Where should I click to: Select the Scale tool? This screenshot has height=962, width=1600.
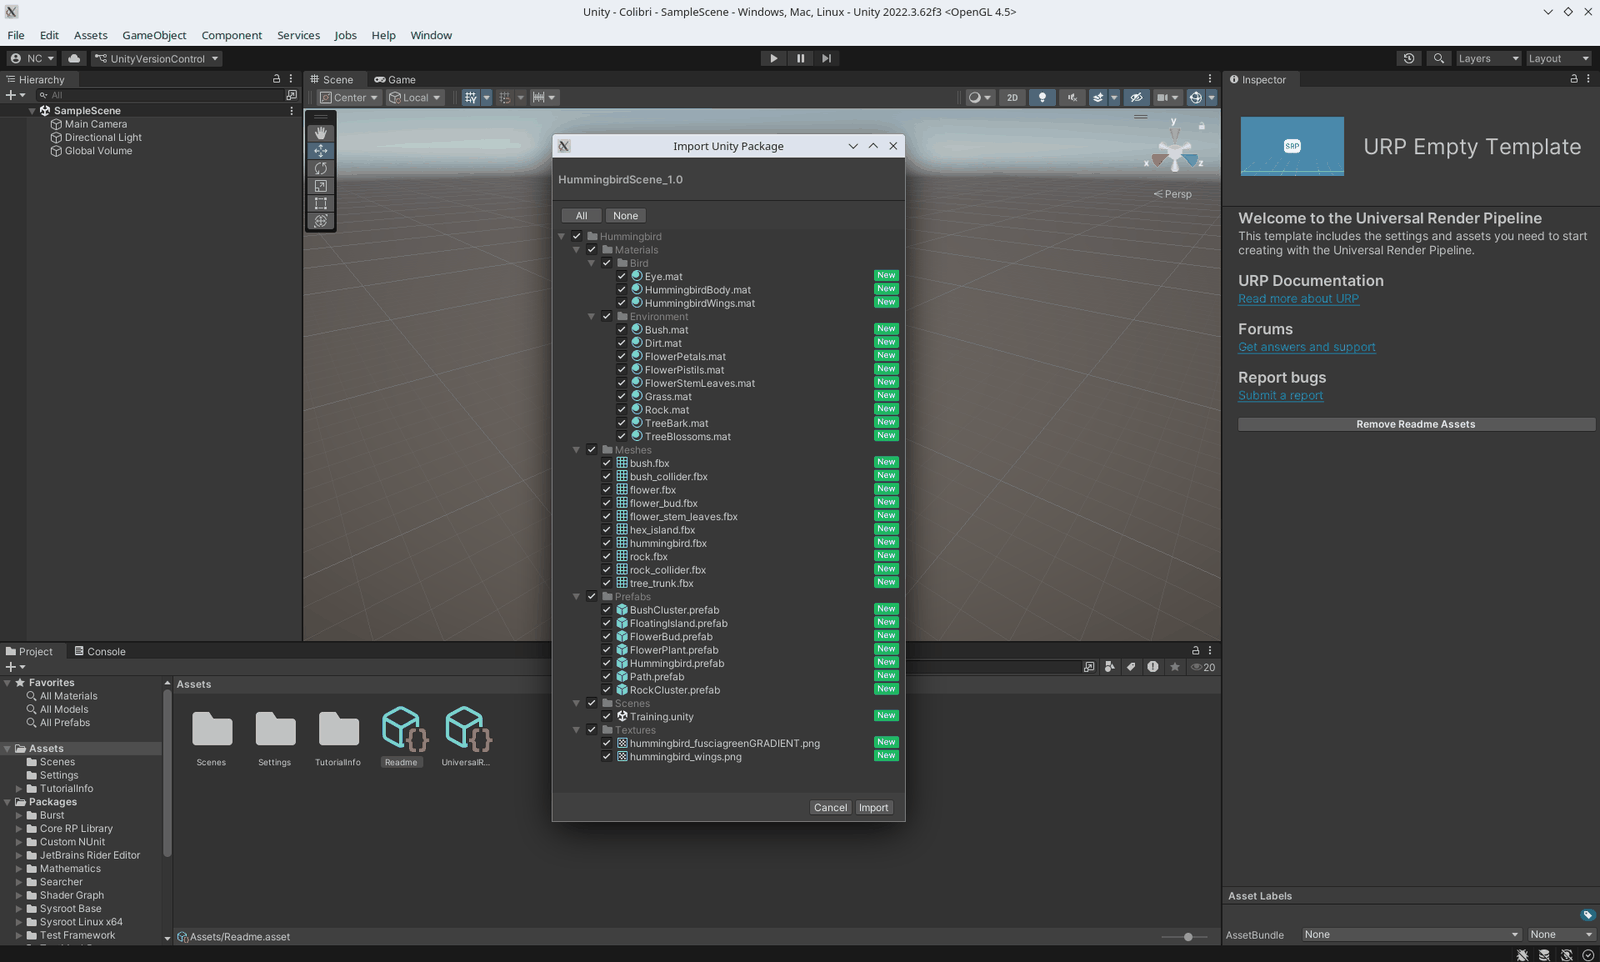tap(321, 186)
